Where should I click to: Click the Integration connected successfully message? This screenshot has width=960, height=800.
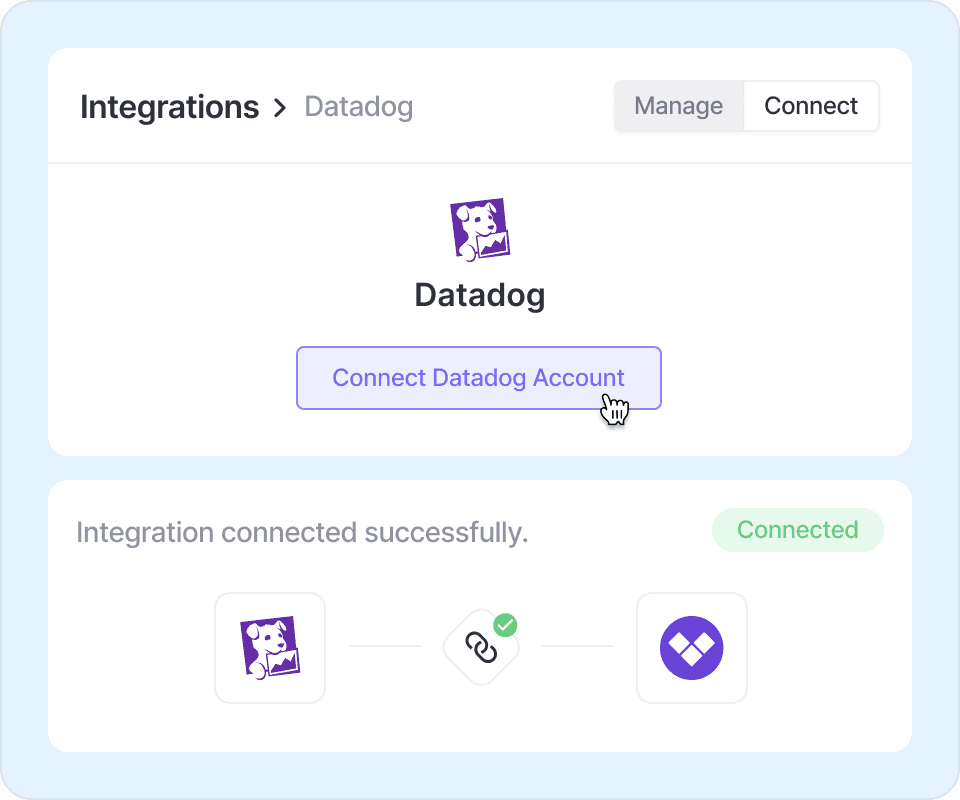pyautogui.click(x=302, y=533)
